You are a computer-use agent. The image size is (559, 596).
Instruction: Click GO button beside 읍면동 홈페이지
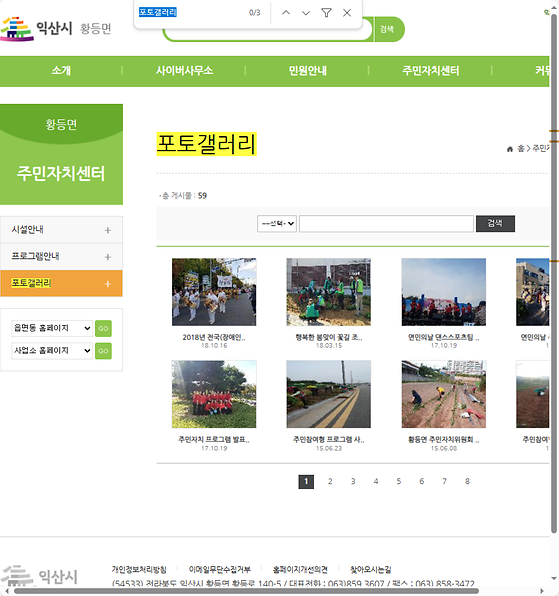tap(103, 328)
